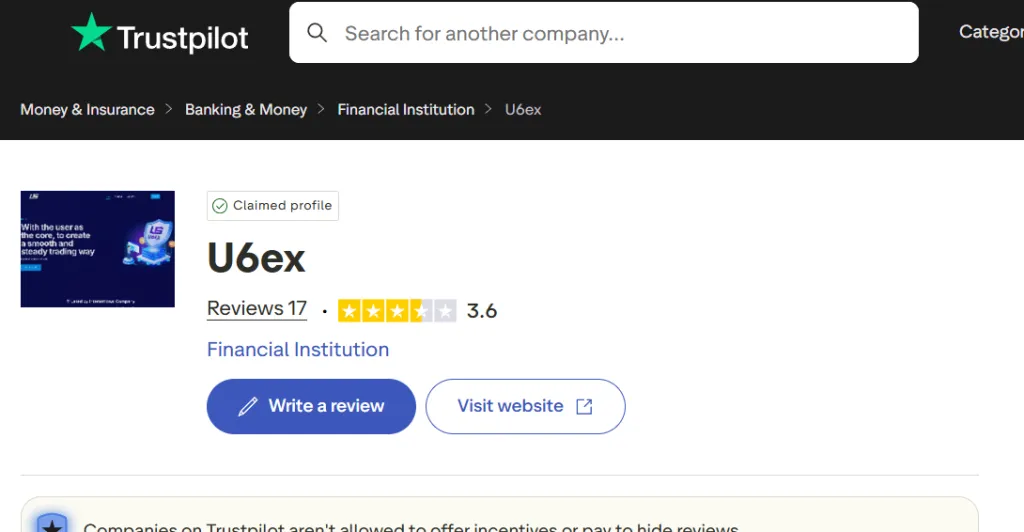
Task: Open the U6ex company screenshot thumbnail
Action: coord(98,249)
